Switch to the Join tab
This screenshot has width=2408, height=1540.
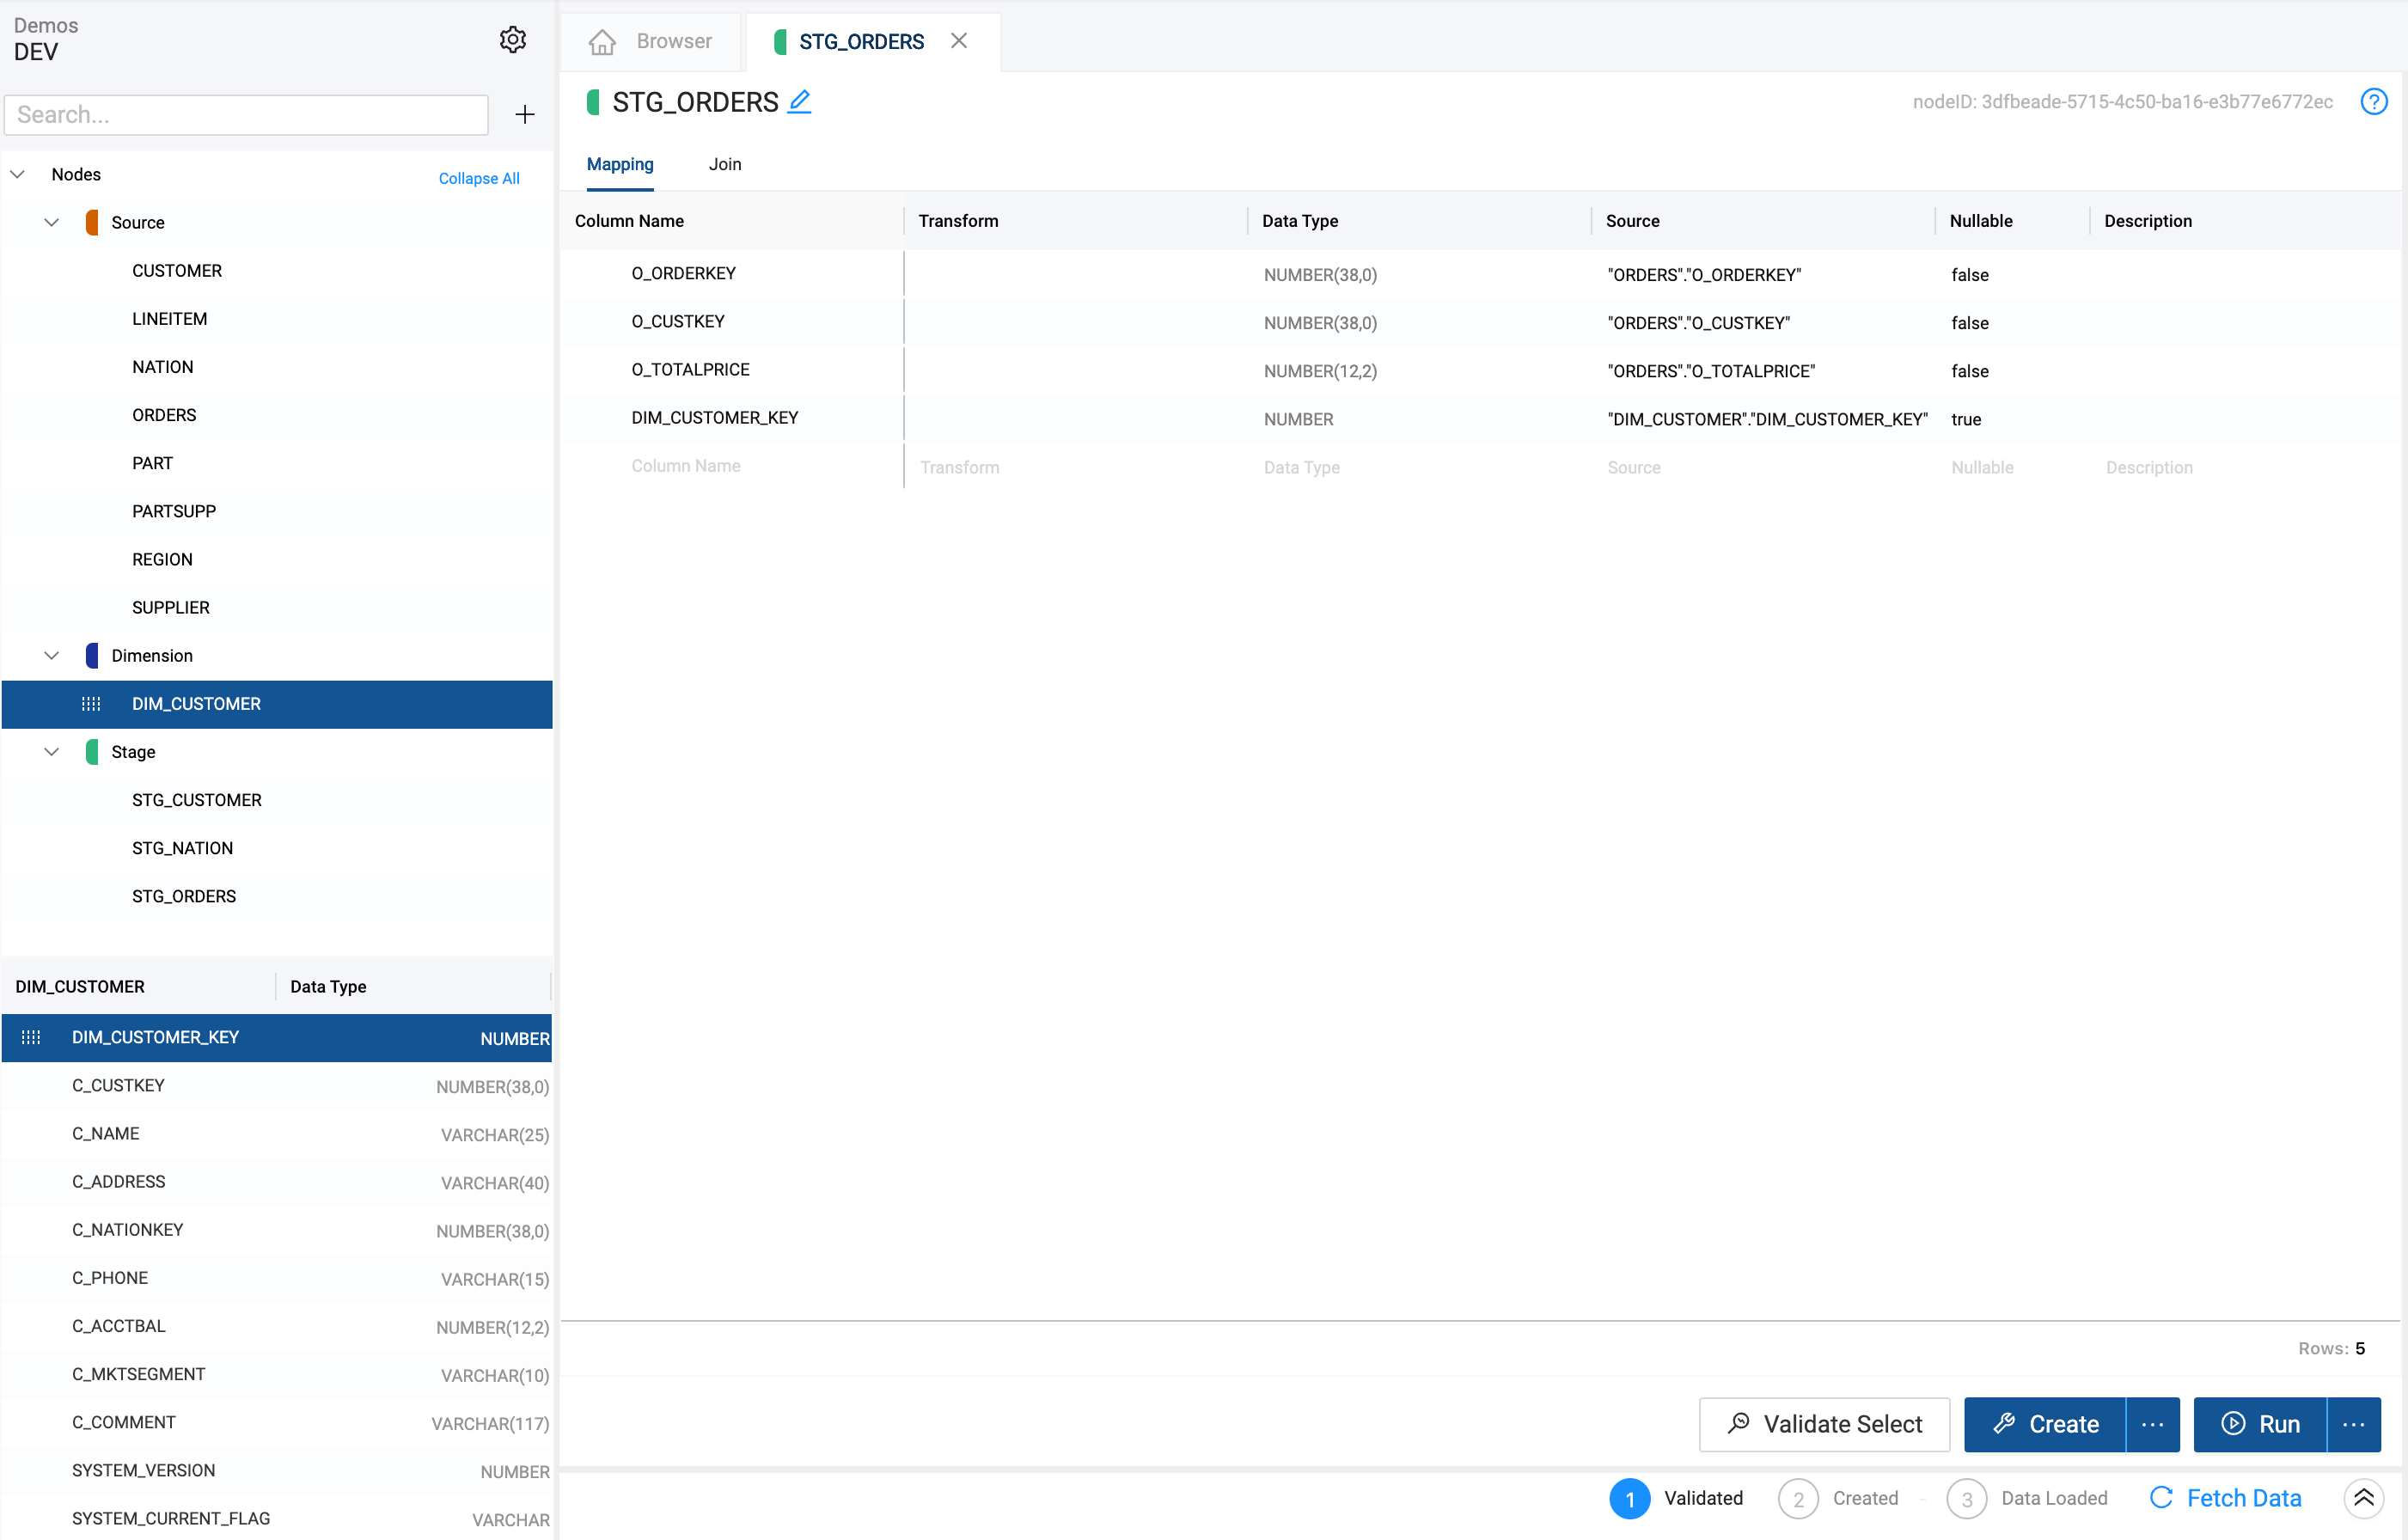click(725, 164)
